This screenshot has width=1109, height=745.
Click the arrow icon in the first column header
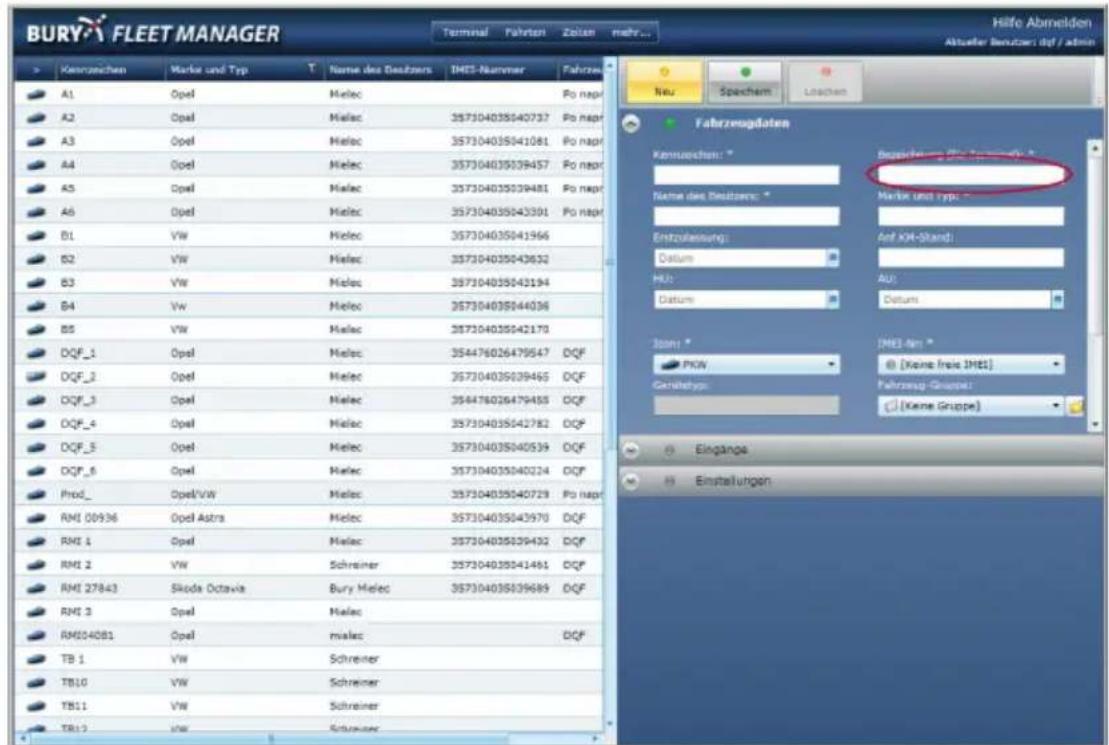[x=37, y=70]
